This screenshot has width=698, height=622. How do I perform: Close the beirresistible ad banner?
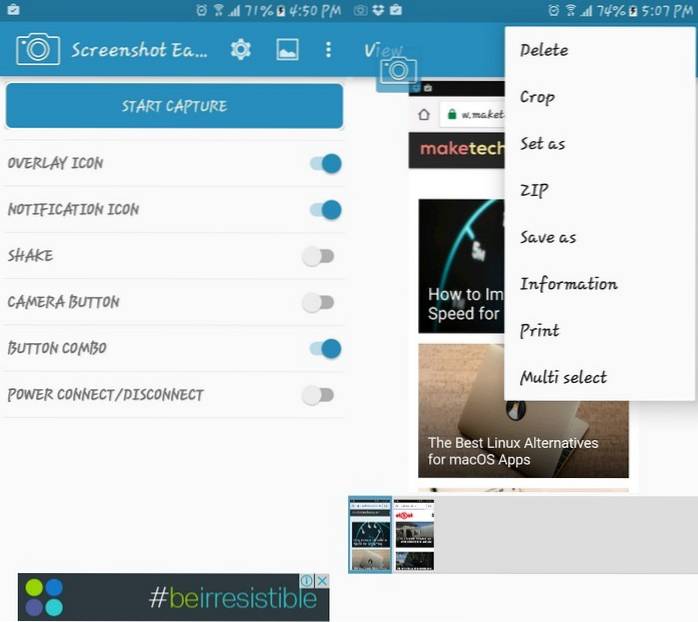coord(322,581)
